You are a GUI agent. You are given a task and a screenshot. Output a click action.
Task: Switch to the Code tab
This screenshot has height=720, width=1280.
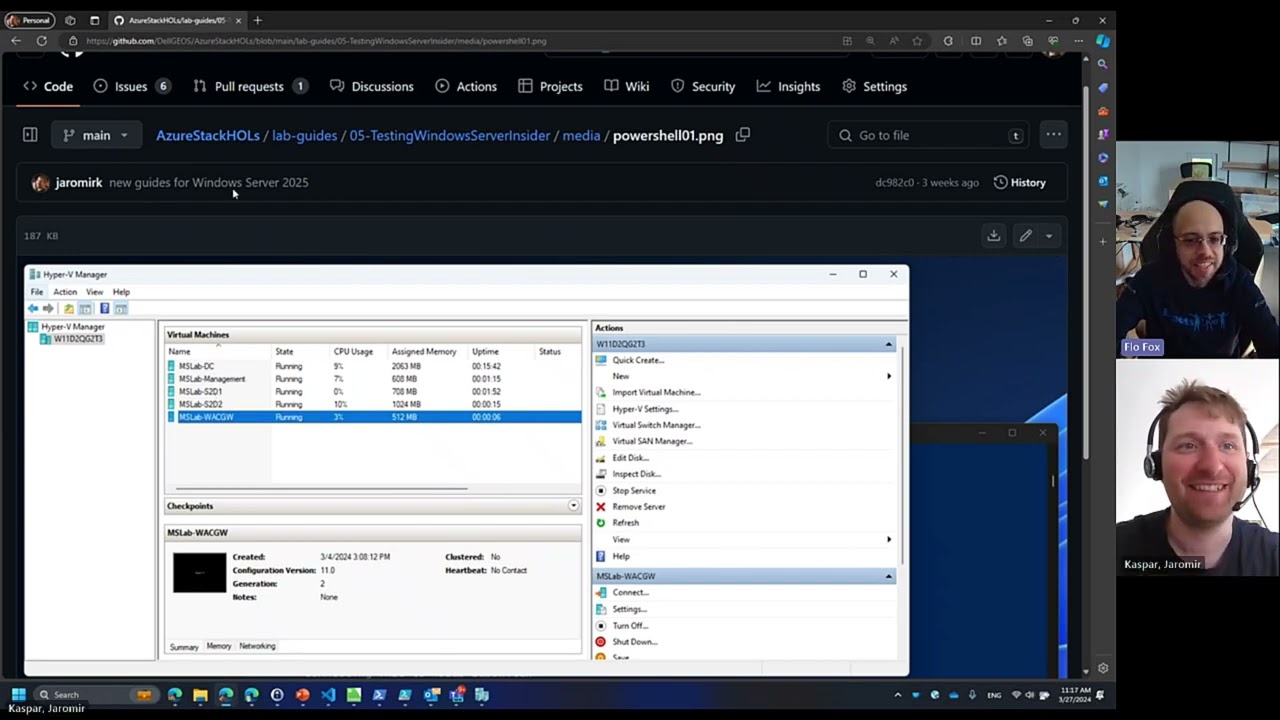48,86
